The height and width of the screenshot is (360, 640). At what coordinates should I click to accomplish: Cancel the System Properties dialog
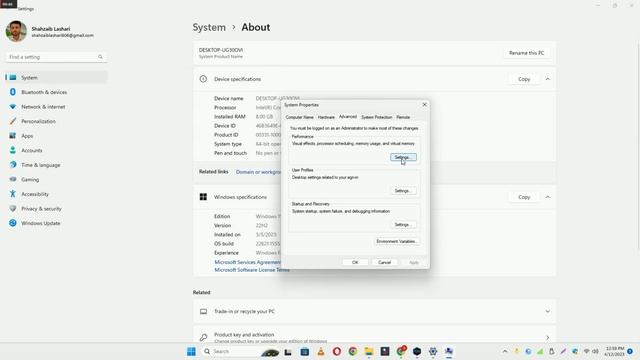click(x=384, y=262)
